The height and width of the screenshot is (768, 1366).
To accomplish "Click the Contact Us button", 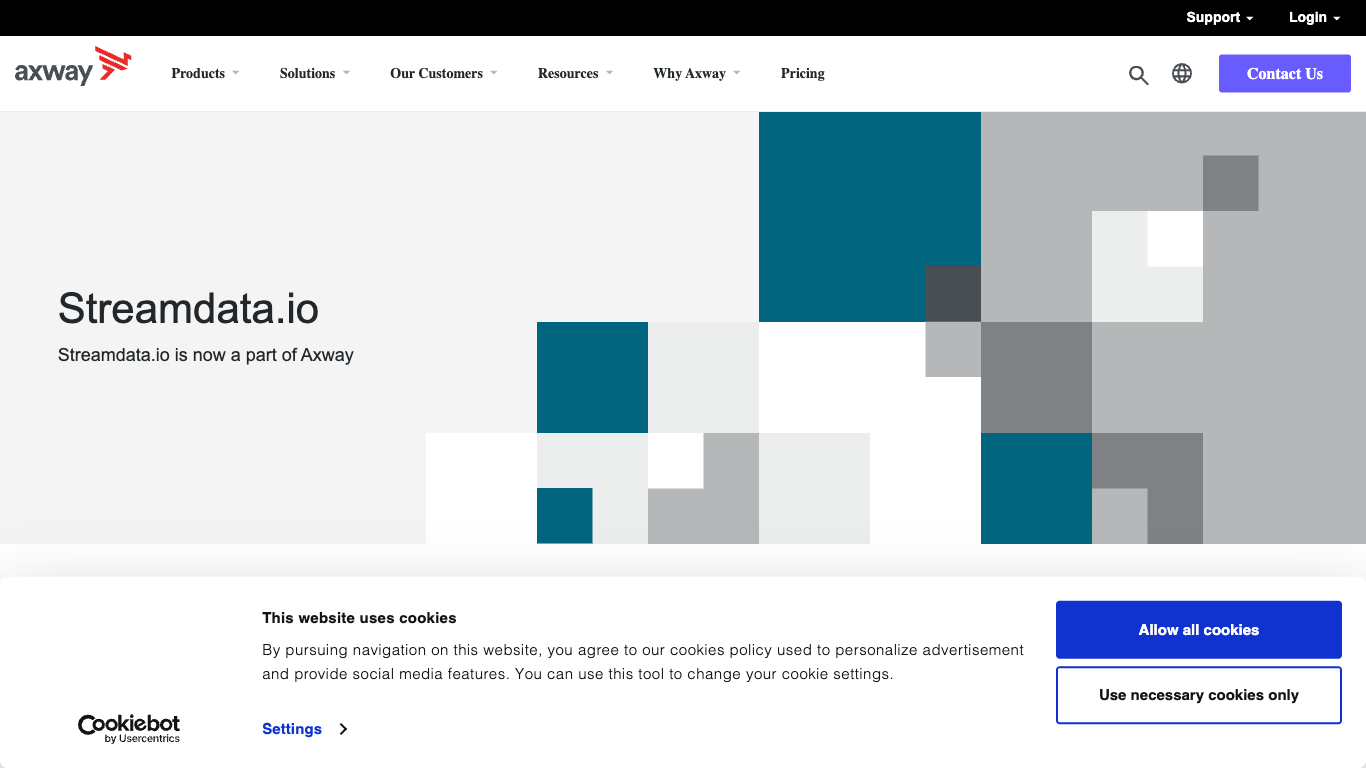I will pyautogui.click(x=1285, y=74).
